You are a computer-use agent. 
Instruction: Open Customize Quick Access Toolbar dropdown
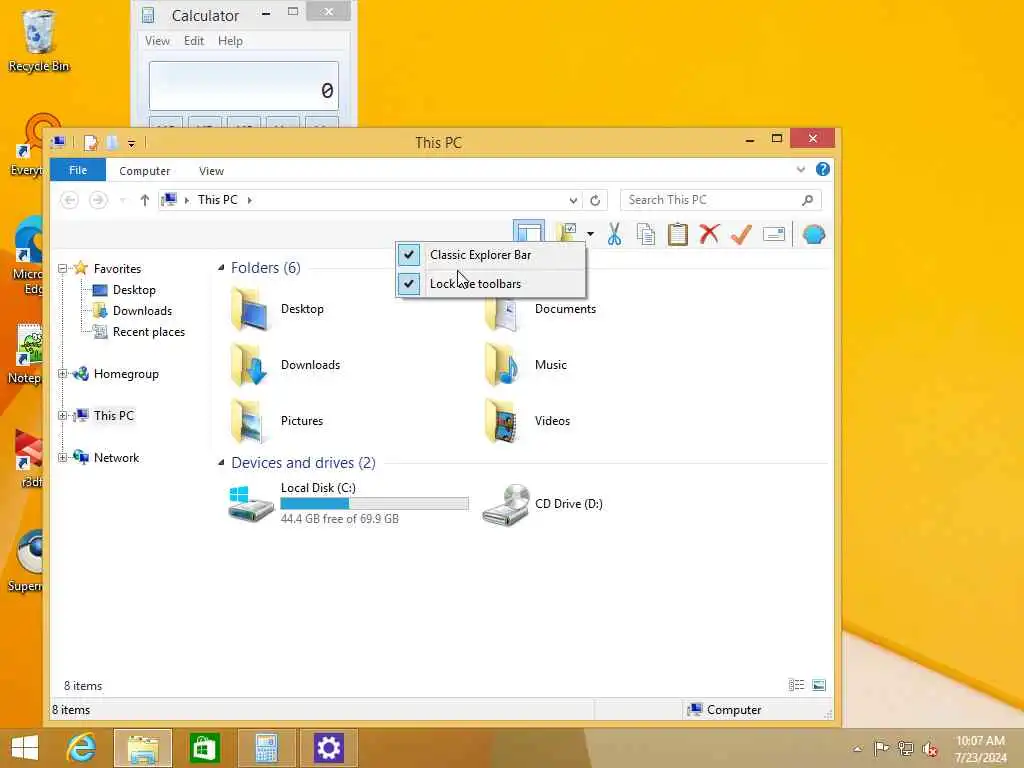(131, 143)
